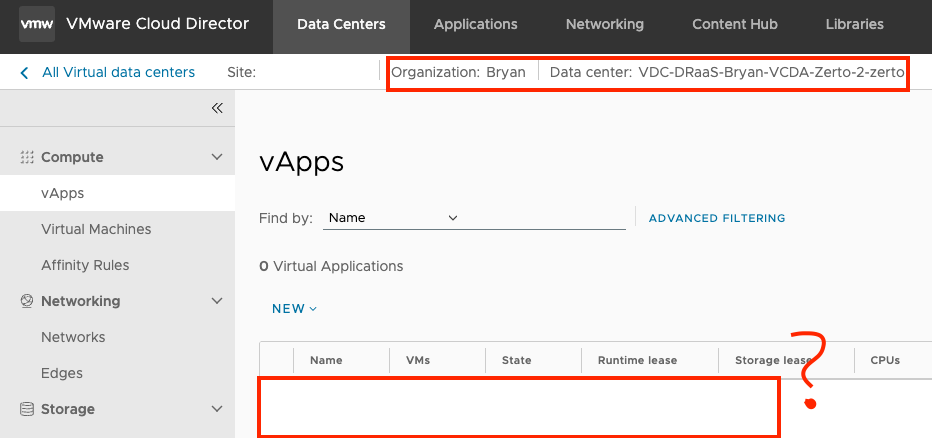
Task: Sort by the State column header
Action: [517, 360]
